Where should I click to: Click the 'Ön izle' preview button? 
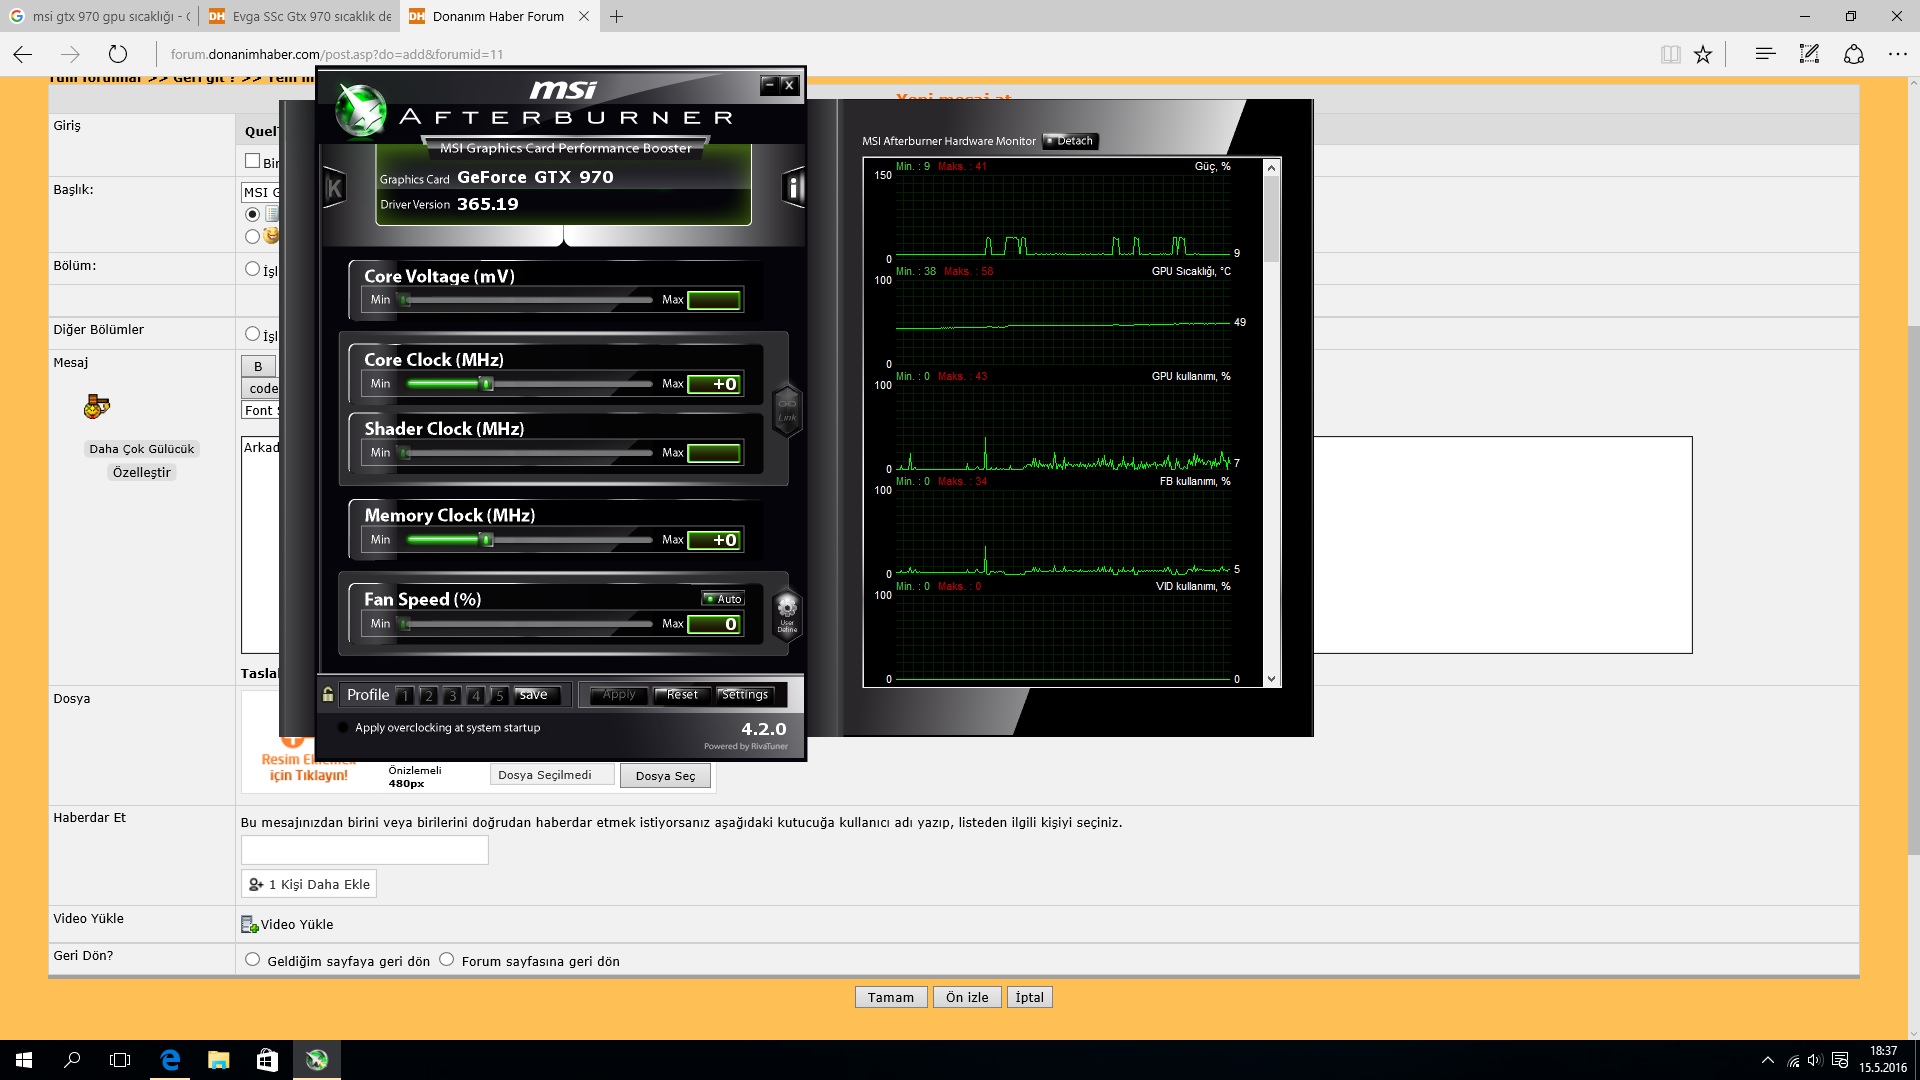tap(967, 997)
